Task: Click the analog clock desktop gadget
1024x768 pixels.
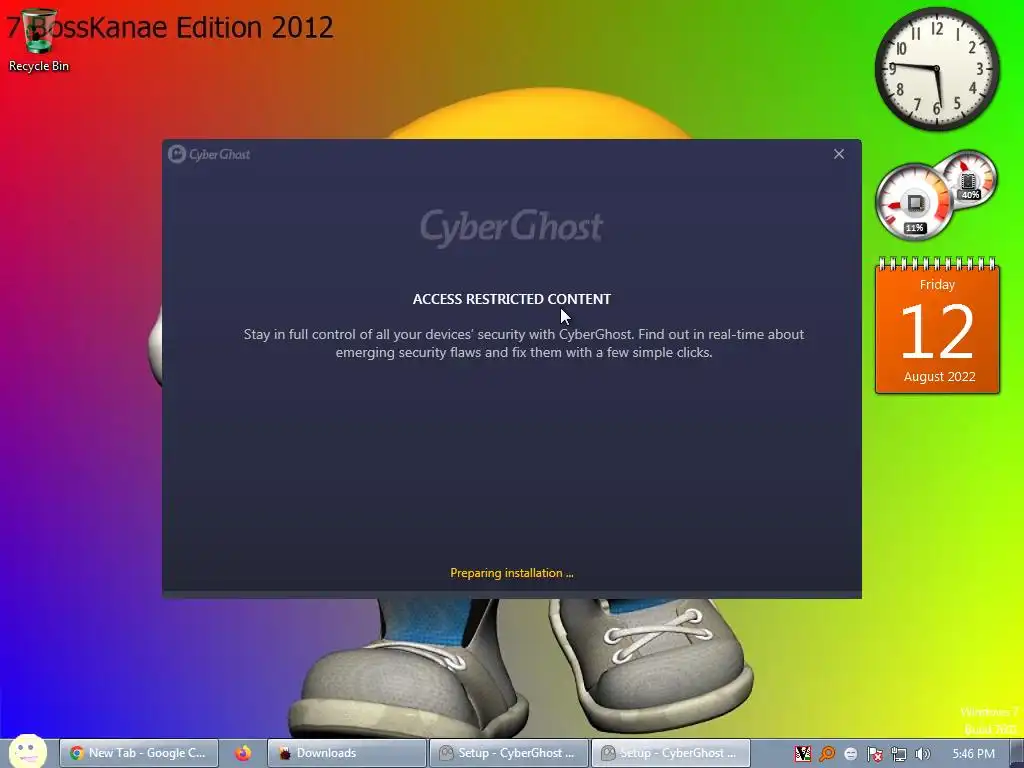Action: point(936,69)
